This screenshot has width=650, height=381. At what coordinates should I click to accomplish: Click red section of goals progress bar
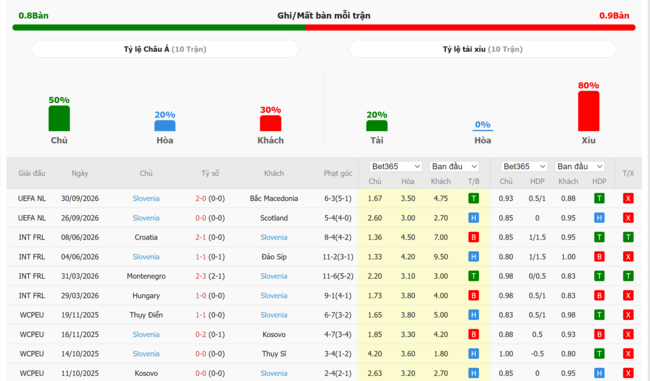(x=471, y=27)
